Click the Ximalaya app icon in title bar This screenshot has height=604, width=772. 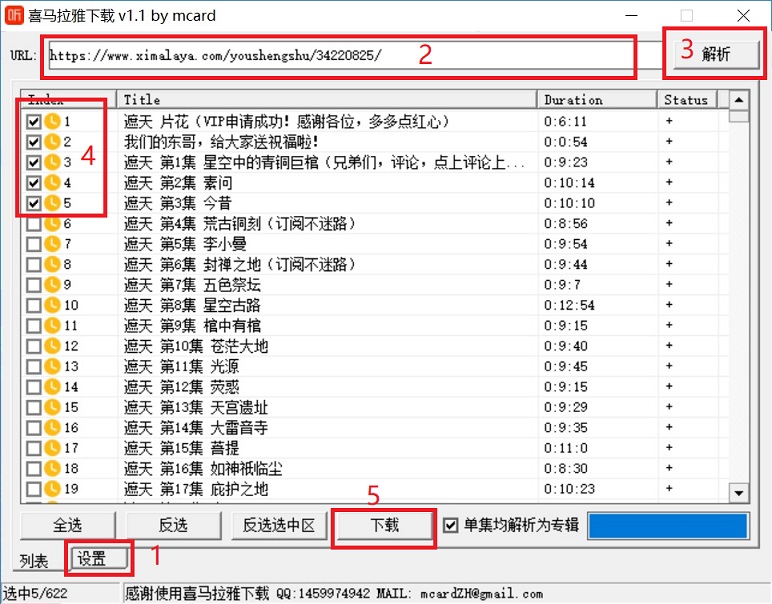pyautogui.click(x=14, y=15)
